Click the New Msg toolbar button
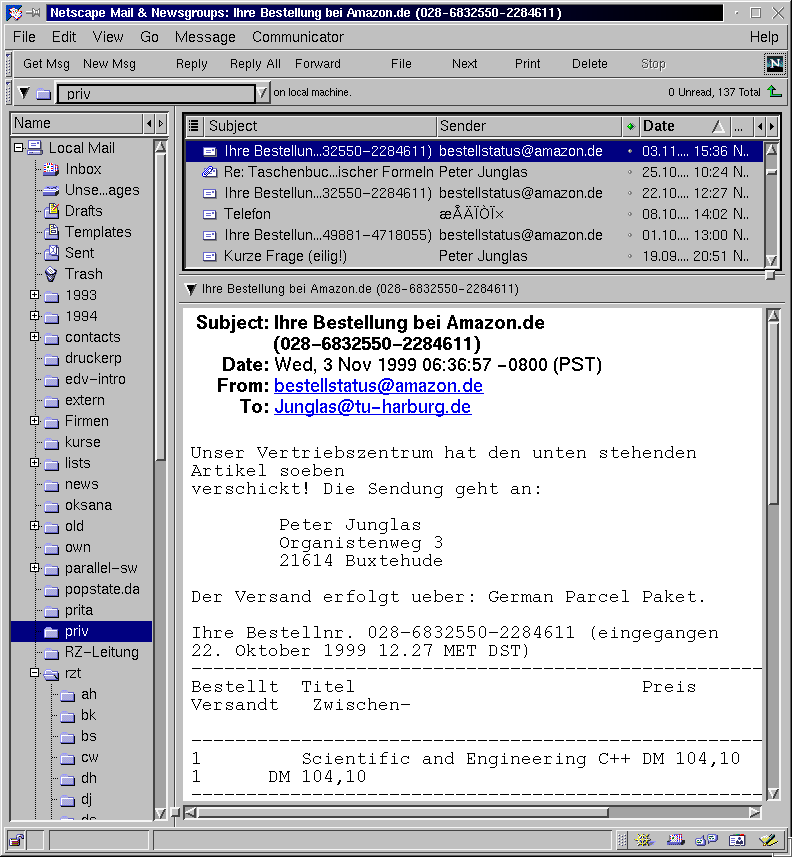This screenshot has height=857, width=792. (x=109, y=64)
